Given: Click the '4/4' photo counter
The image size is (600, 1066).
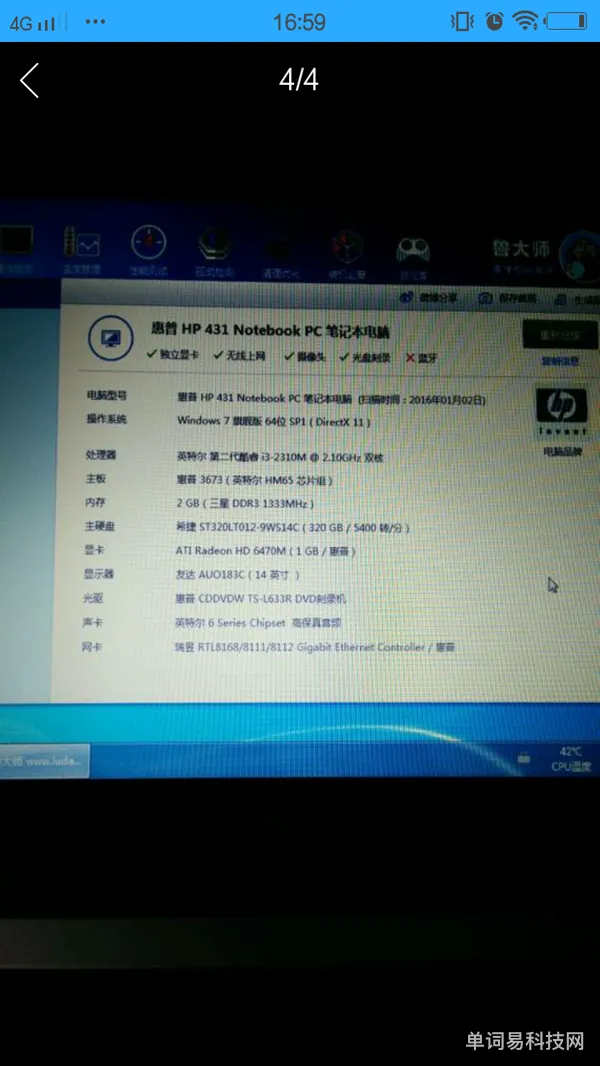Looking at the screenshot, I should pyautogui.click(x=299, y=80).
